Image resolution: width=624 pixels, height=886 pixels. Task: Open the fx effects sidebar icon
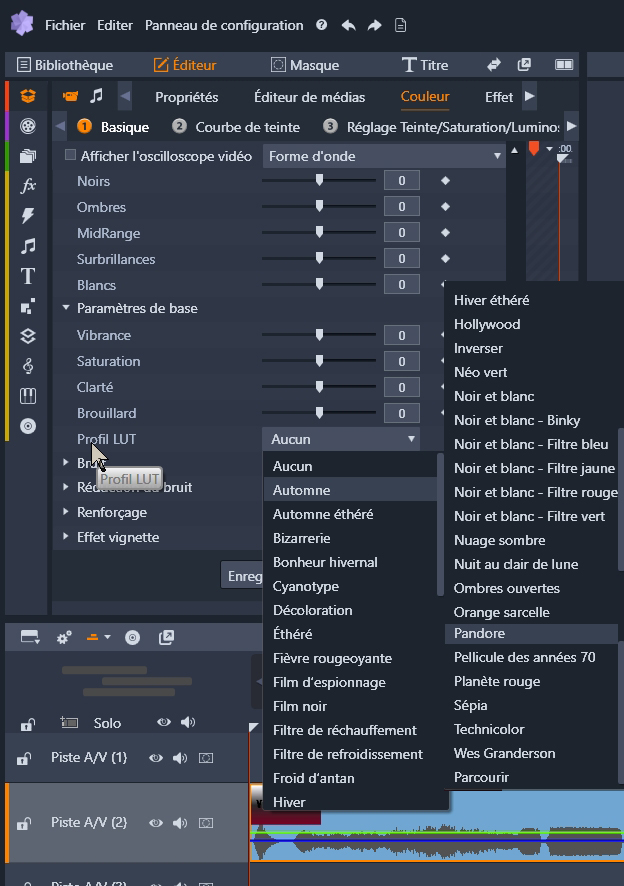[x=28, y=185]
